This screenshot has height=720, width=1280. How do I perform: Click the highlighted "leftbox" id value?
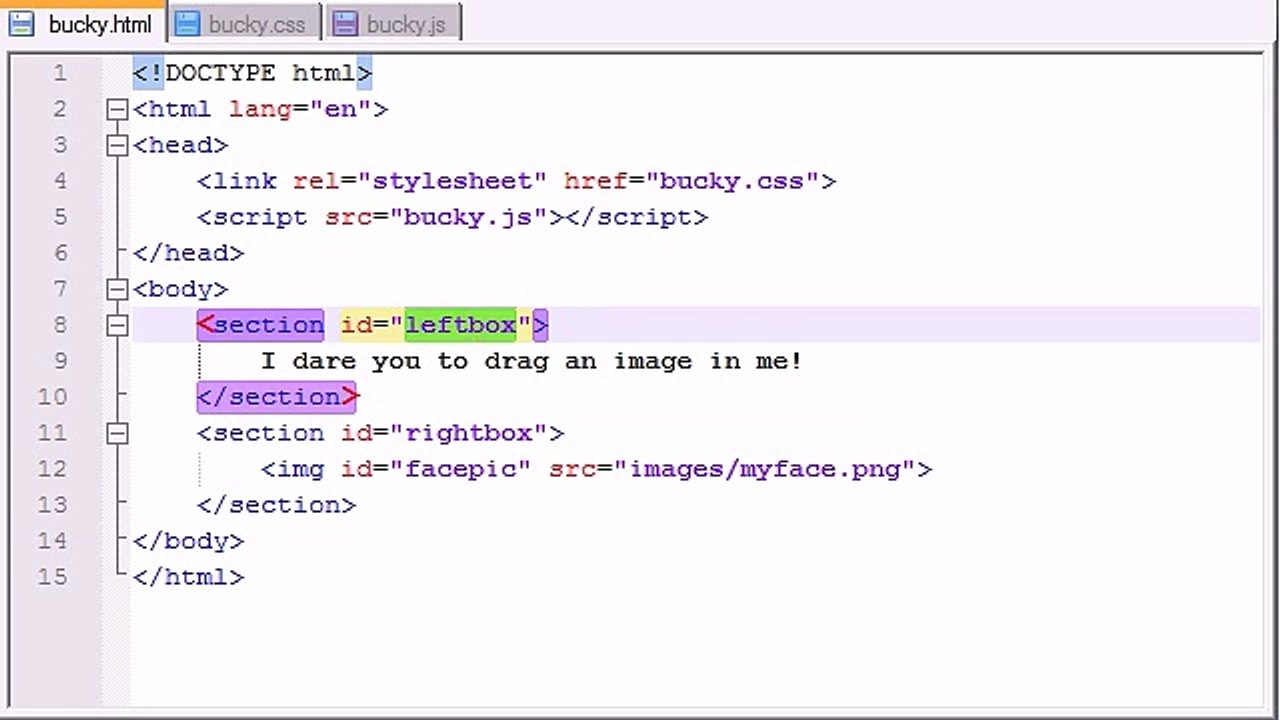point(460,325)
